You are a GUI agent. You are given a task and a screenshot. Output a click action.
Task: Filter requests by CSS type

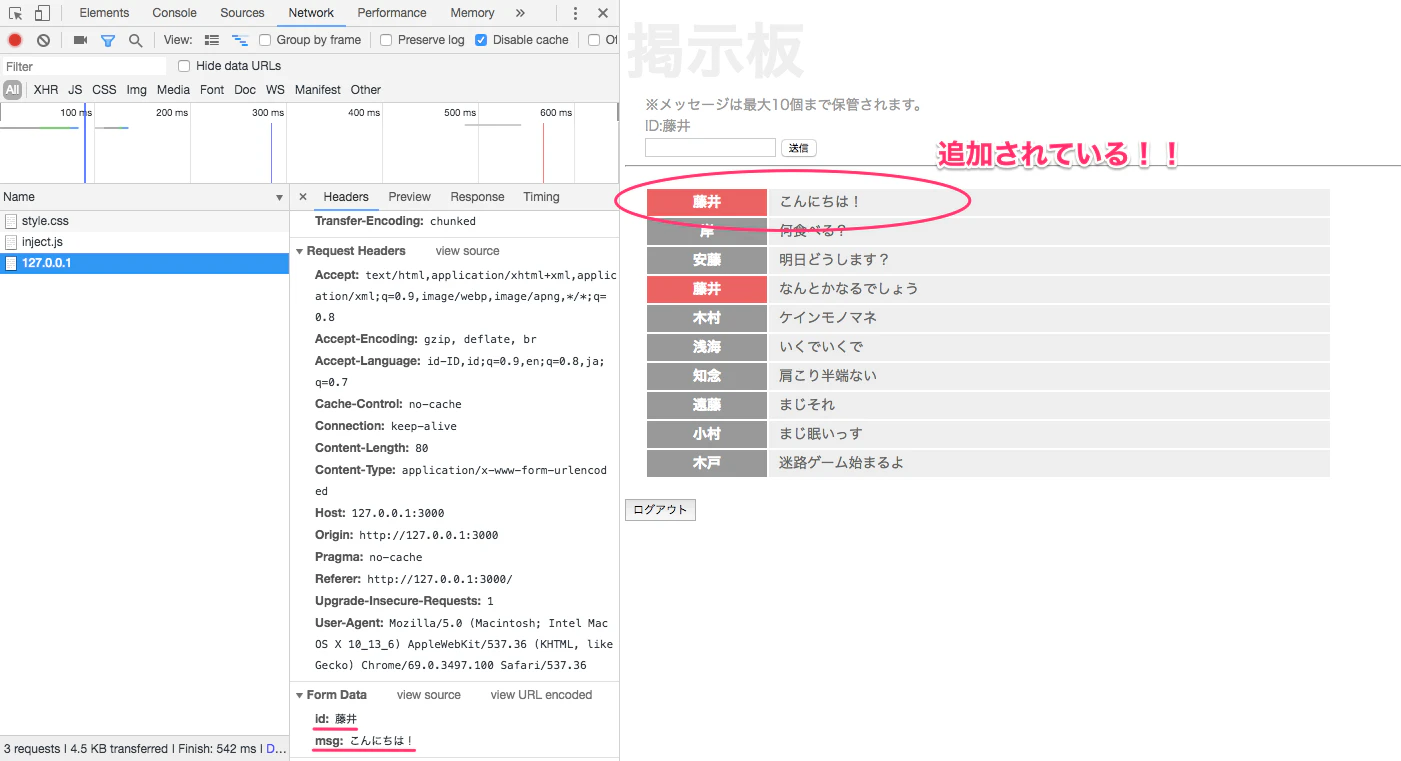(105, 90)
